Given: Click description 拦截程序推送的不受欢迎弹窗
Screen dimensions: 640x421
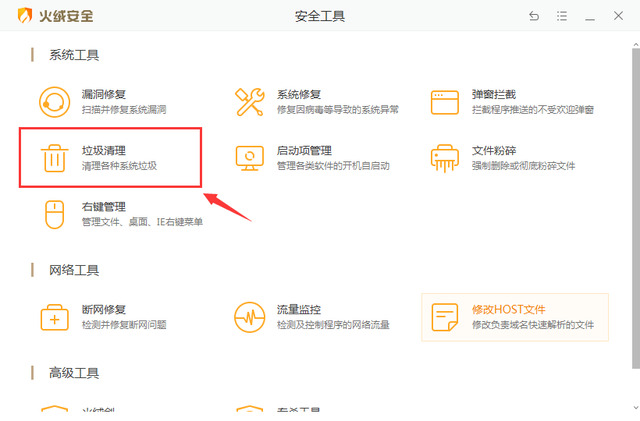Looking at the screenshot, I should (x=533, y=109).
